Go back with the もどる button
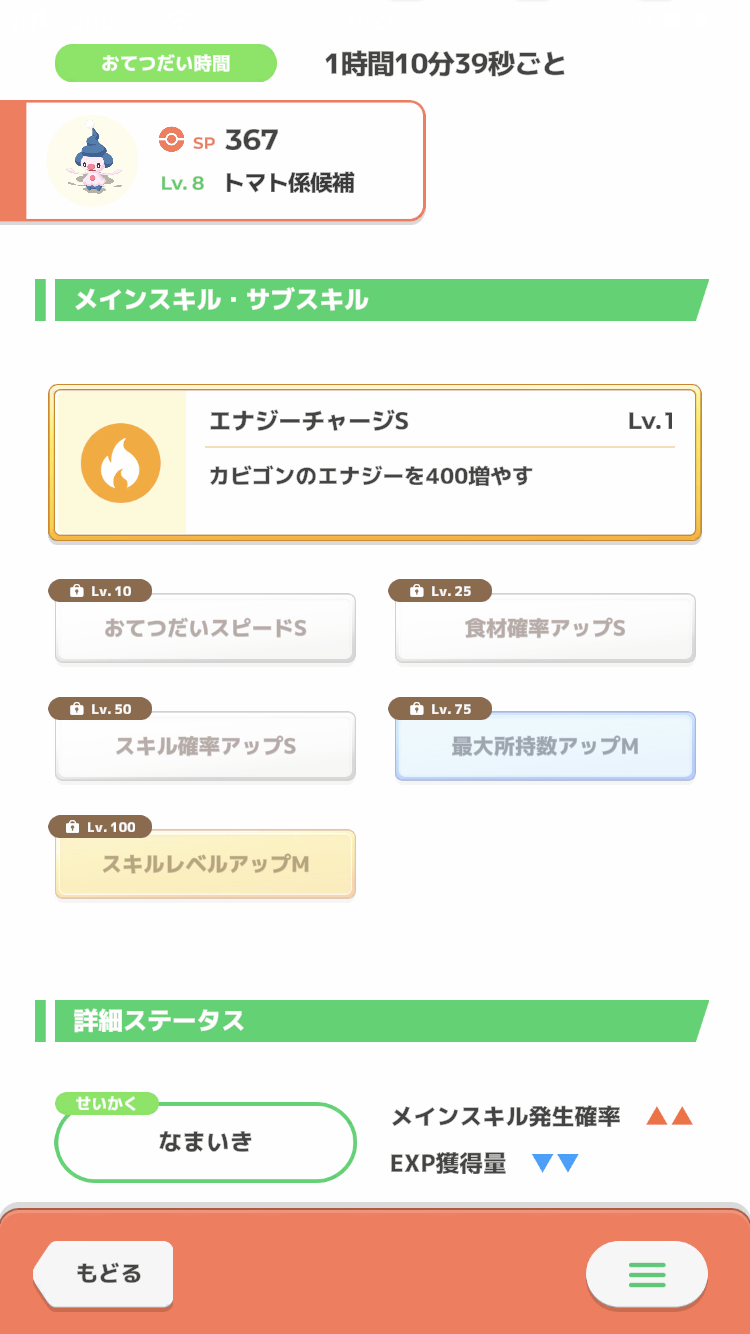The image size is (750, 1334). [x=103, y=1274]
